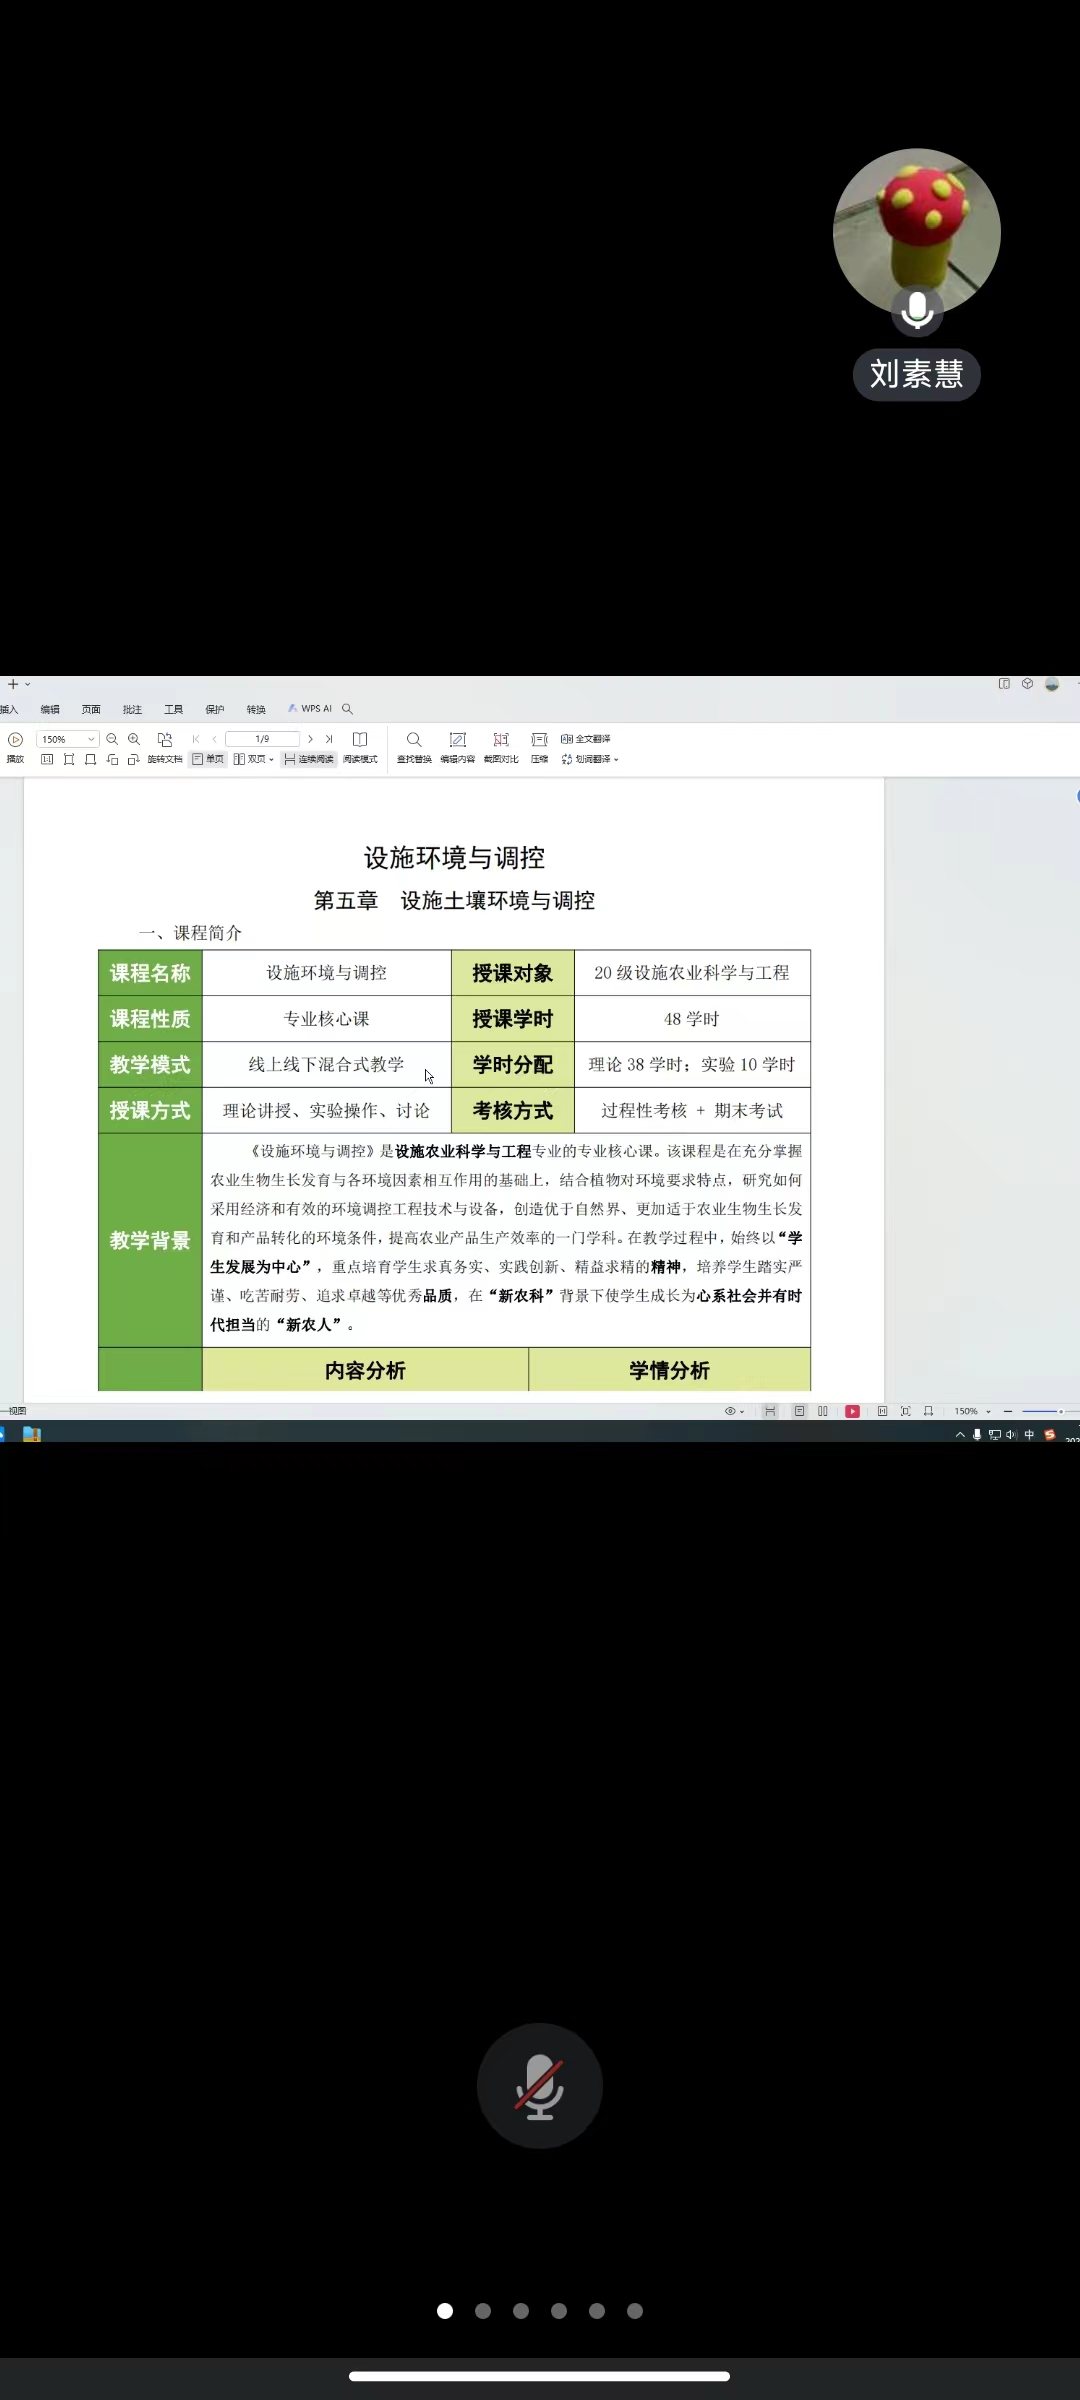Click the 编辑内容 edit content icon
Image resolution: width=1080 pixels, height=2400 pixels.
(x=457, y=745)
